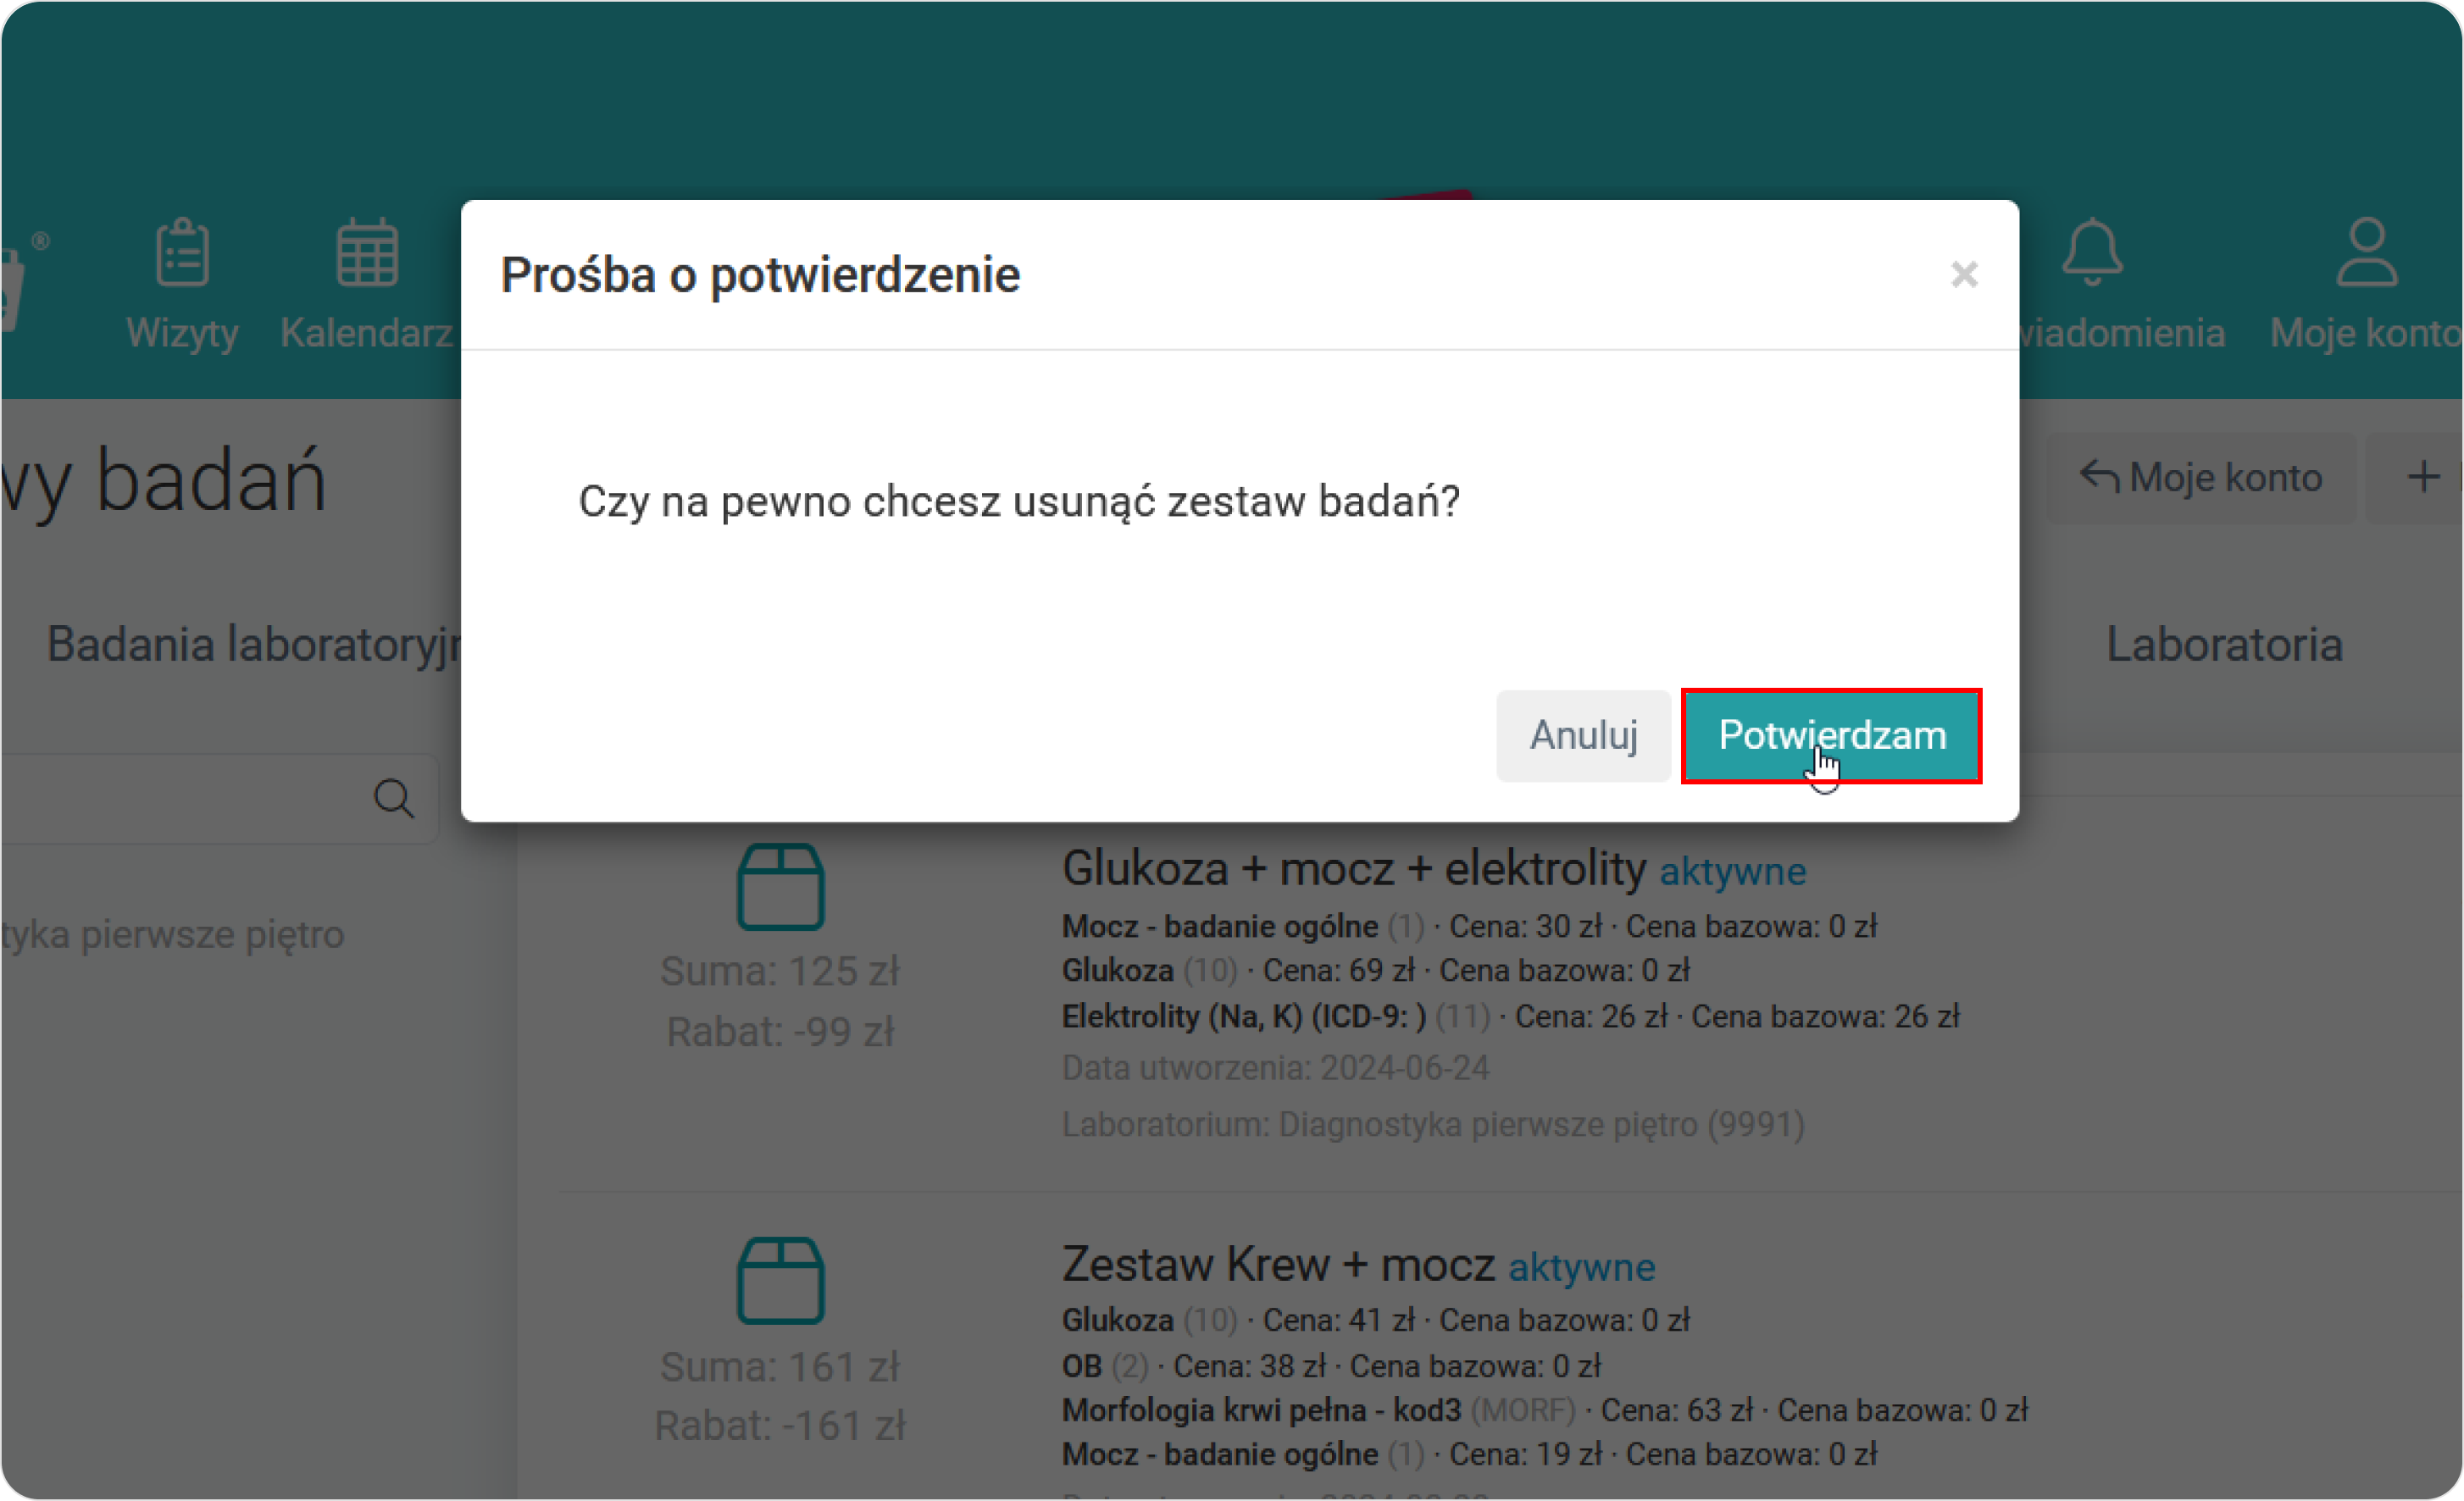
Task: Select package icon for Glukoza + mocz + elektrolity
Action: [x=781, y=887]
